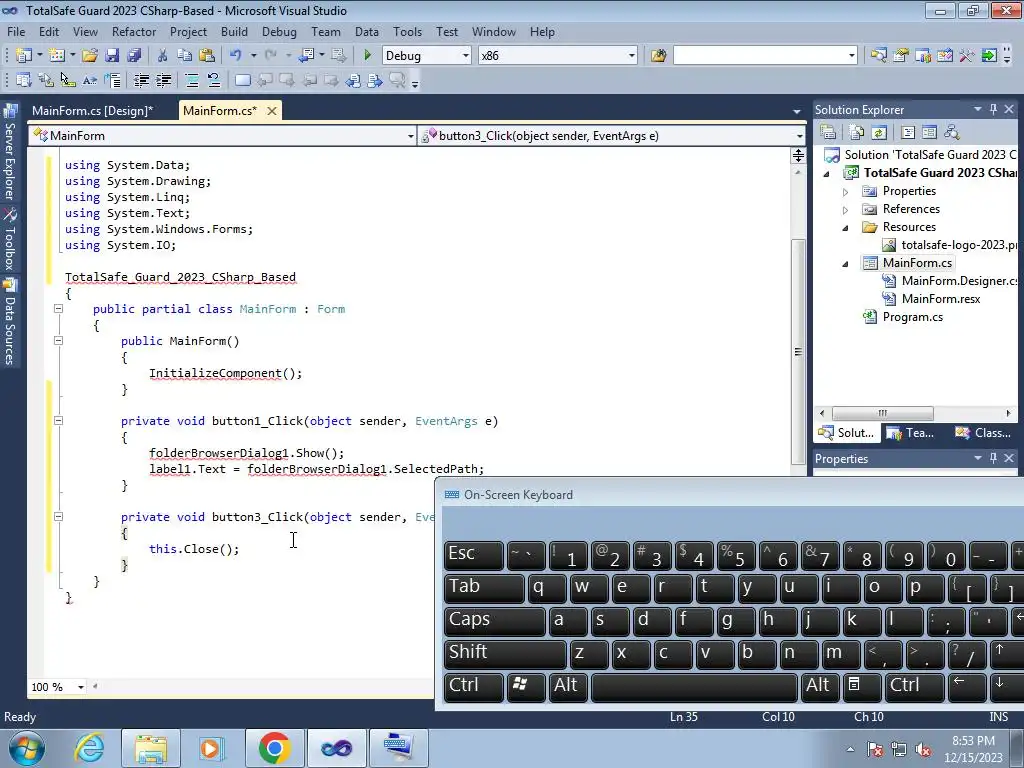
Task: Click Tab key on On-Screen Keyboard
Action: tap(484, 588)
